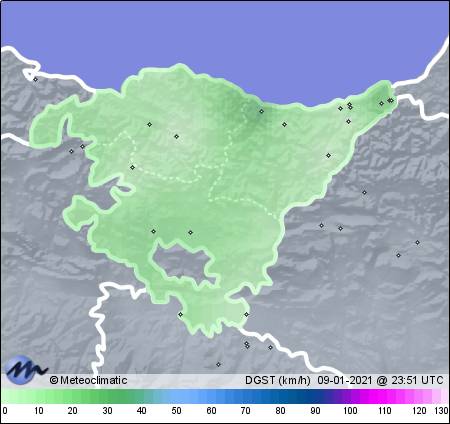
Task: Select the station marker at the bottom-right tip of the green region
Action: tap(246, 314)
